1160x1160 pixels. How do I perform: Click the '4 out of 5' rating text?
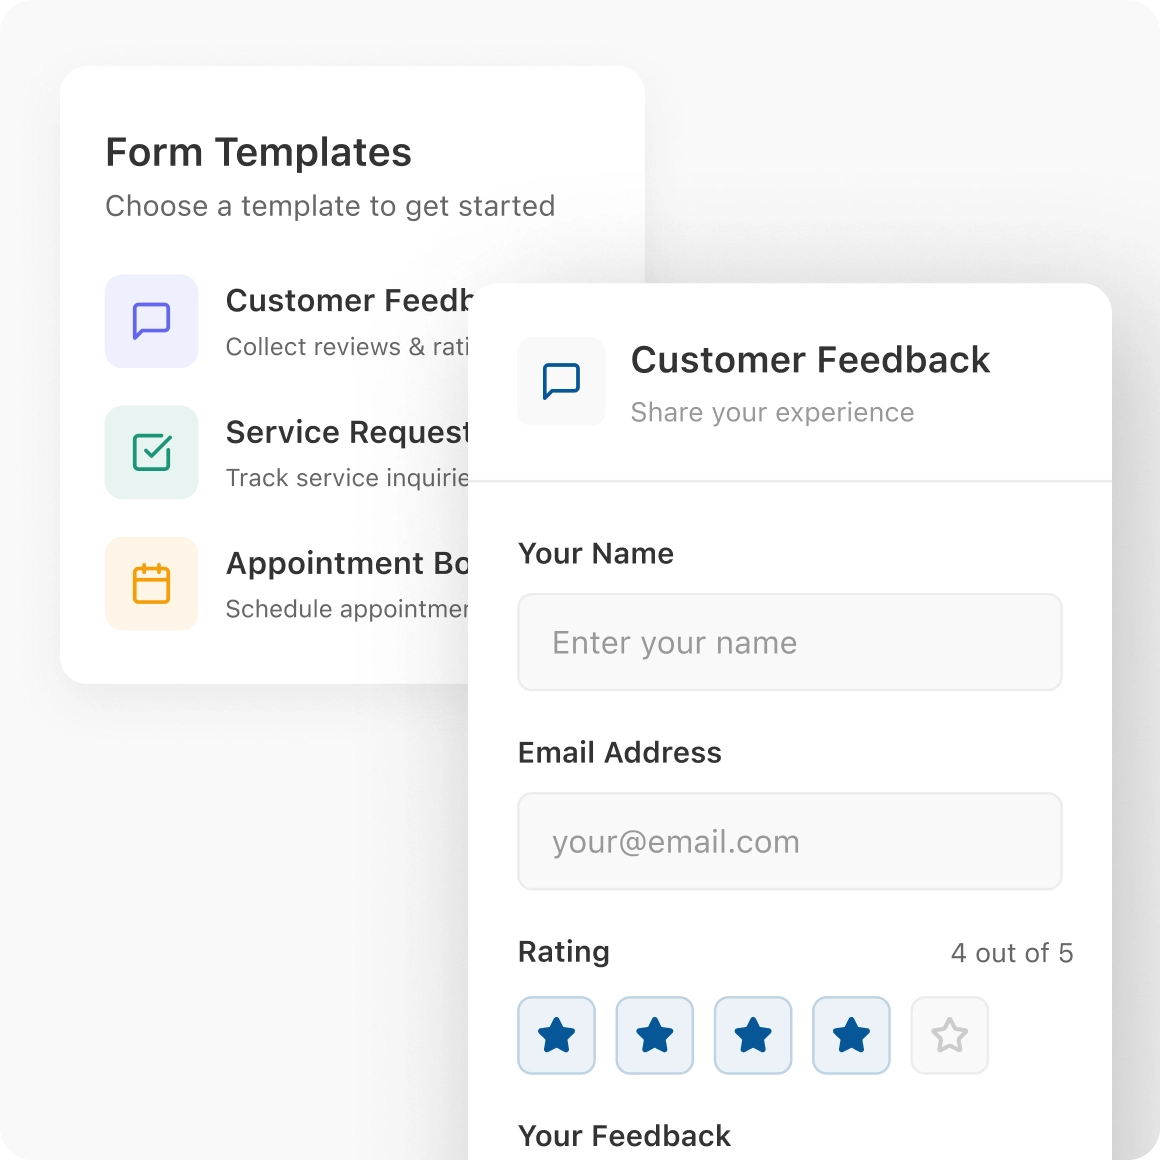click(x=1011, y=953)
